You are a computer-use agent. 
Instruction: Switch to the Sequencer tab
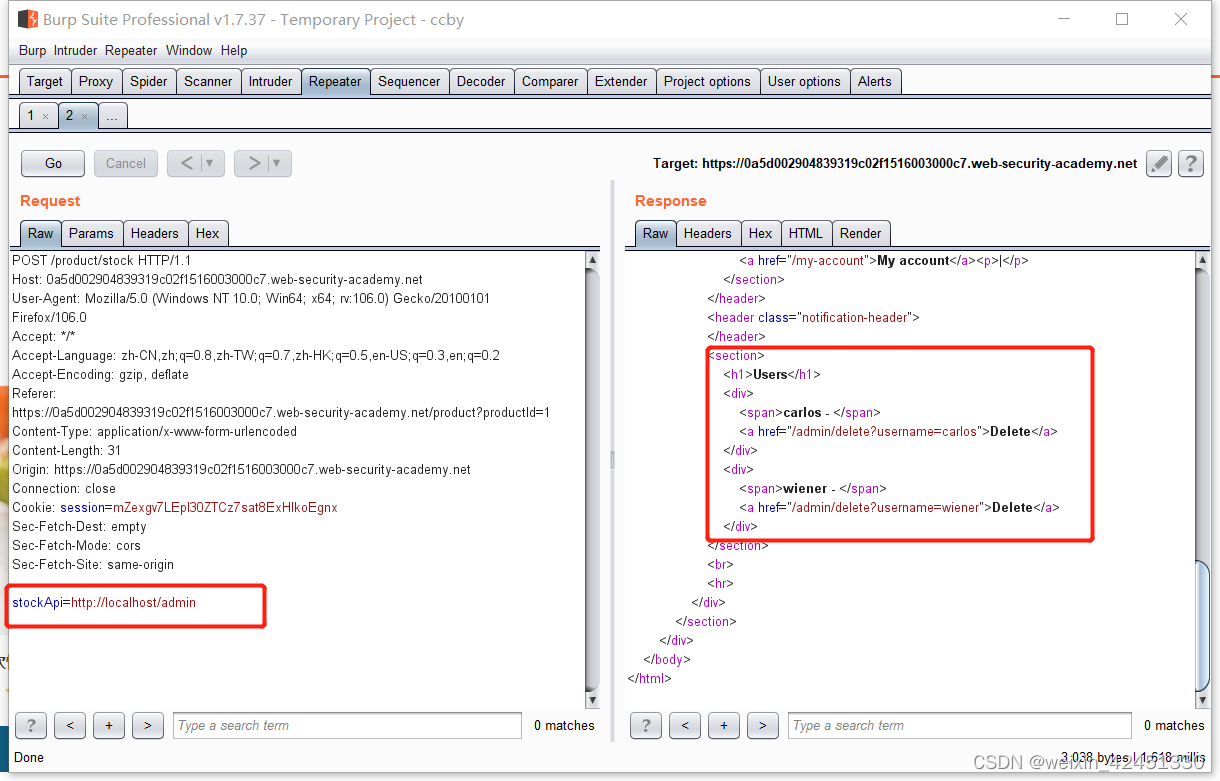409,81
